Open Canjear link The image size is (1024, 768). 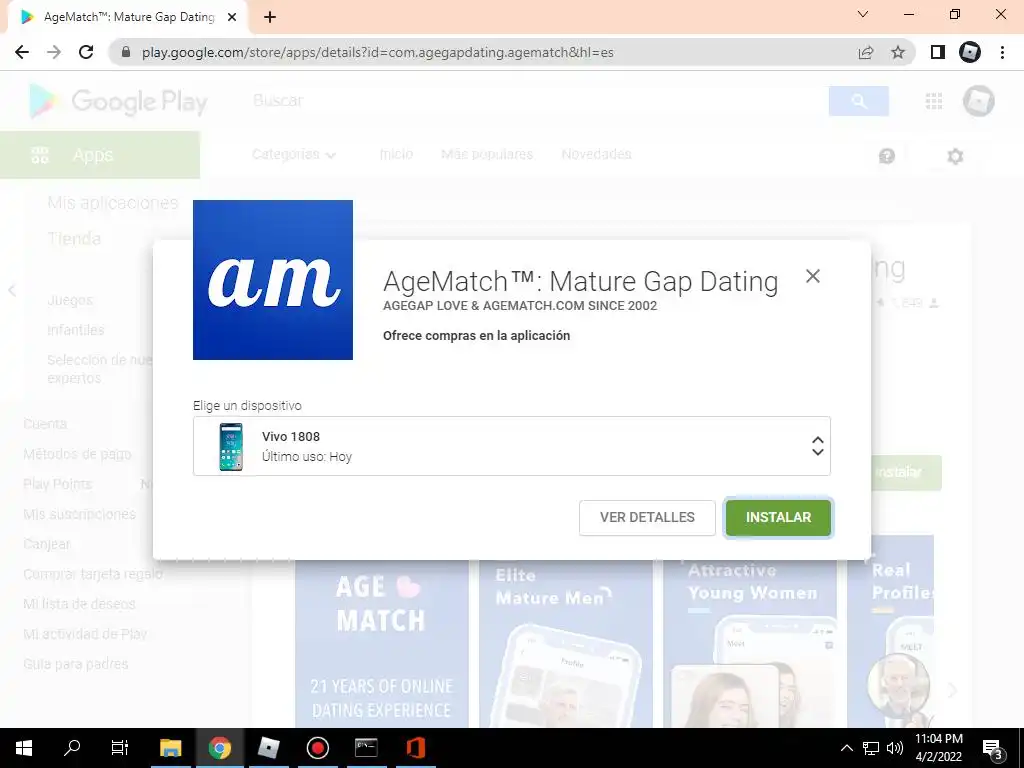pos(46,544)
